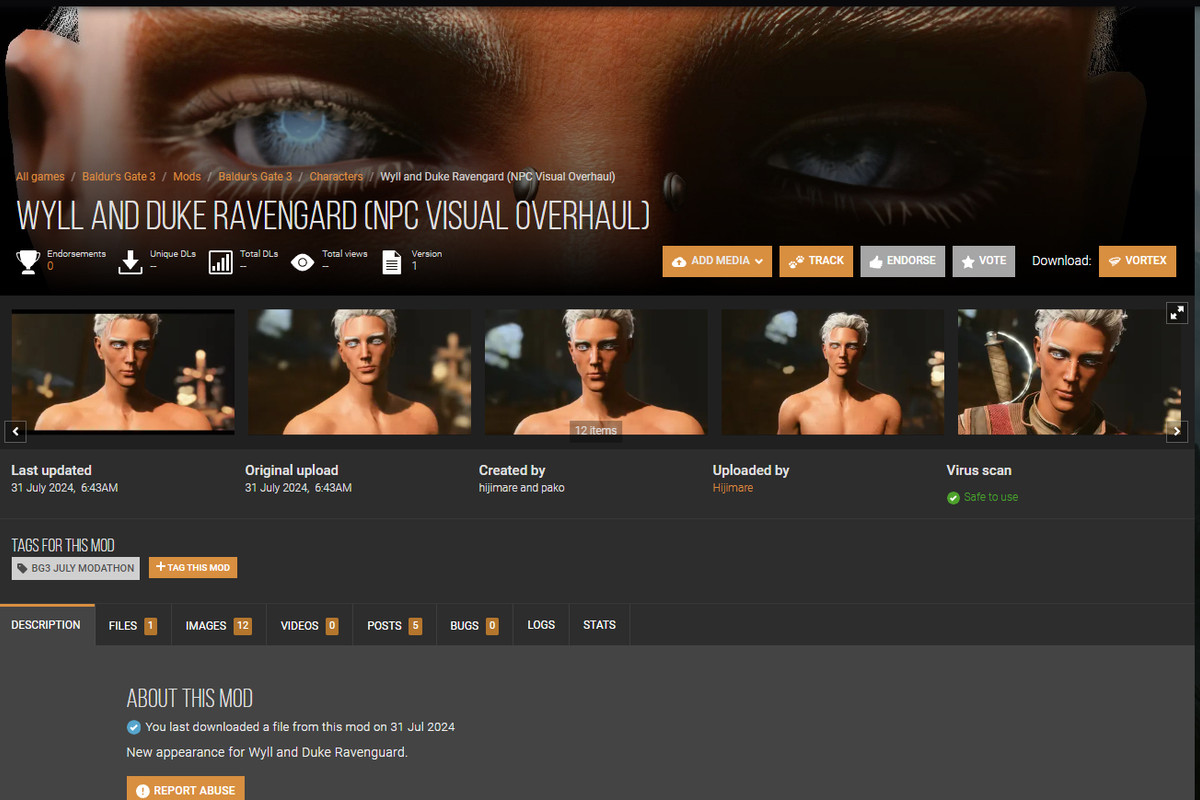This screenshot has height=800, width=1200.
Task: Show previous gallery image
Action: pos(15,432)
